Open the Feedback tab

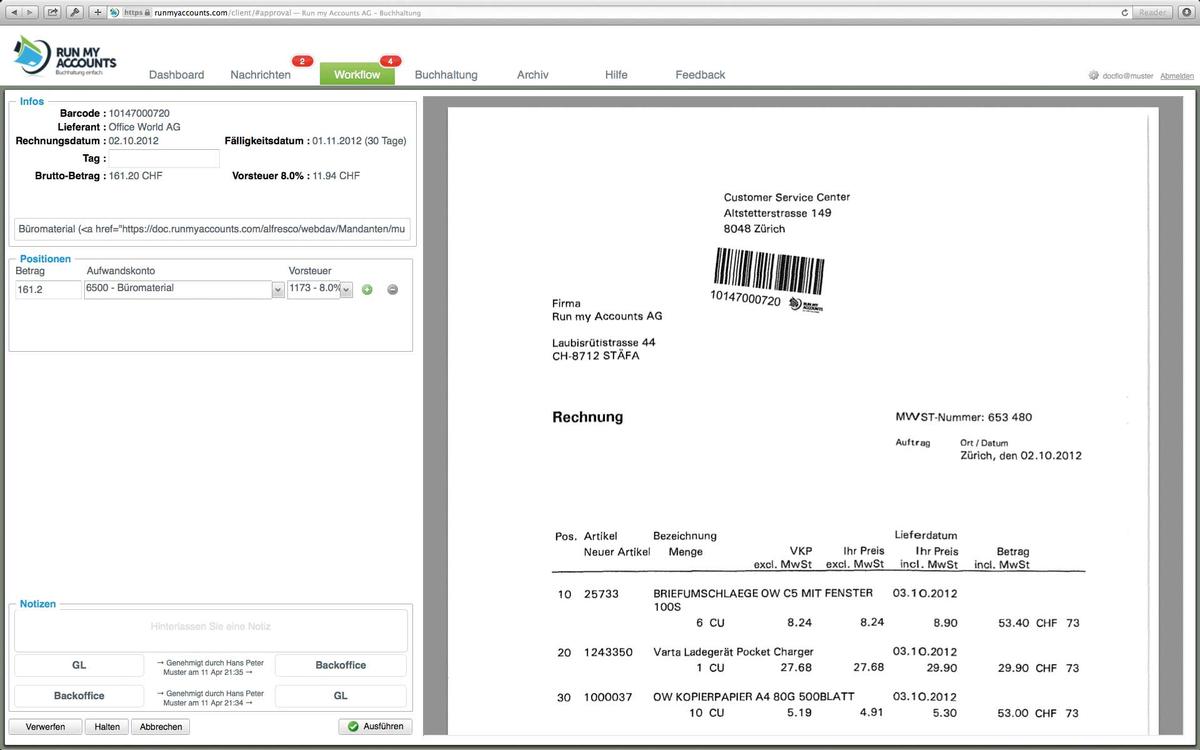(700, 75)
